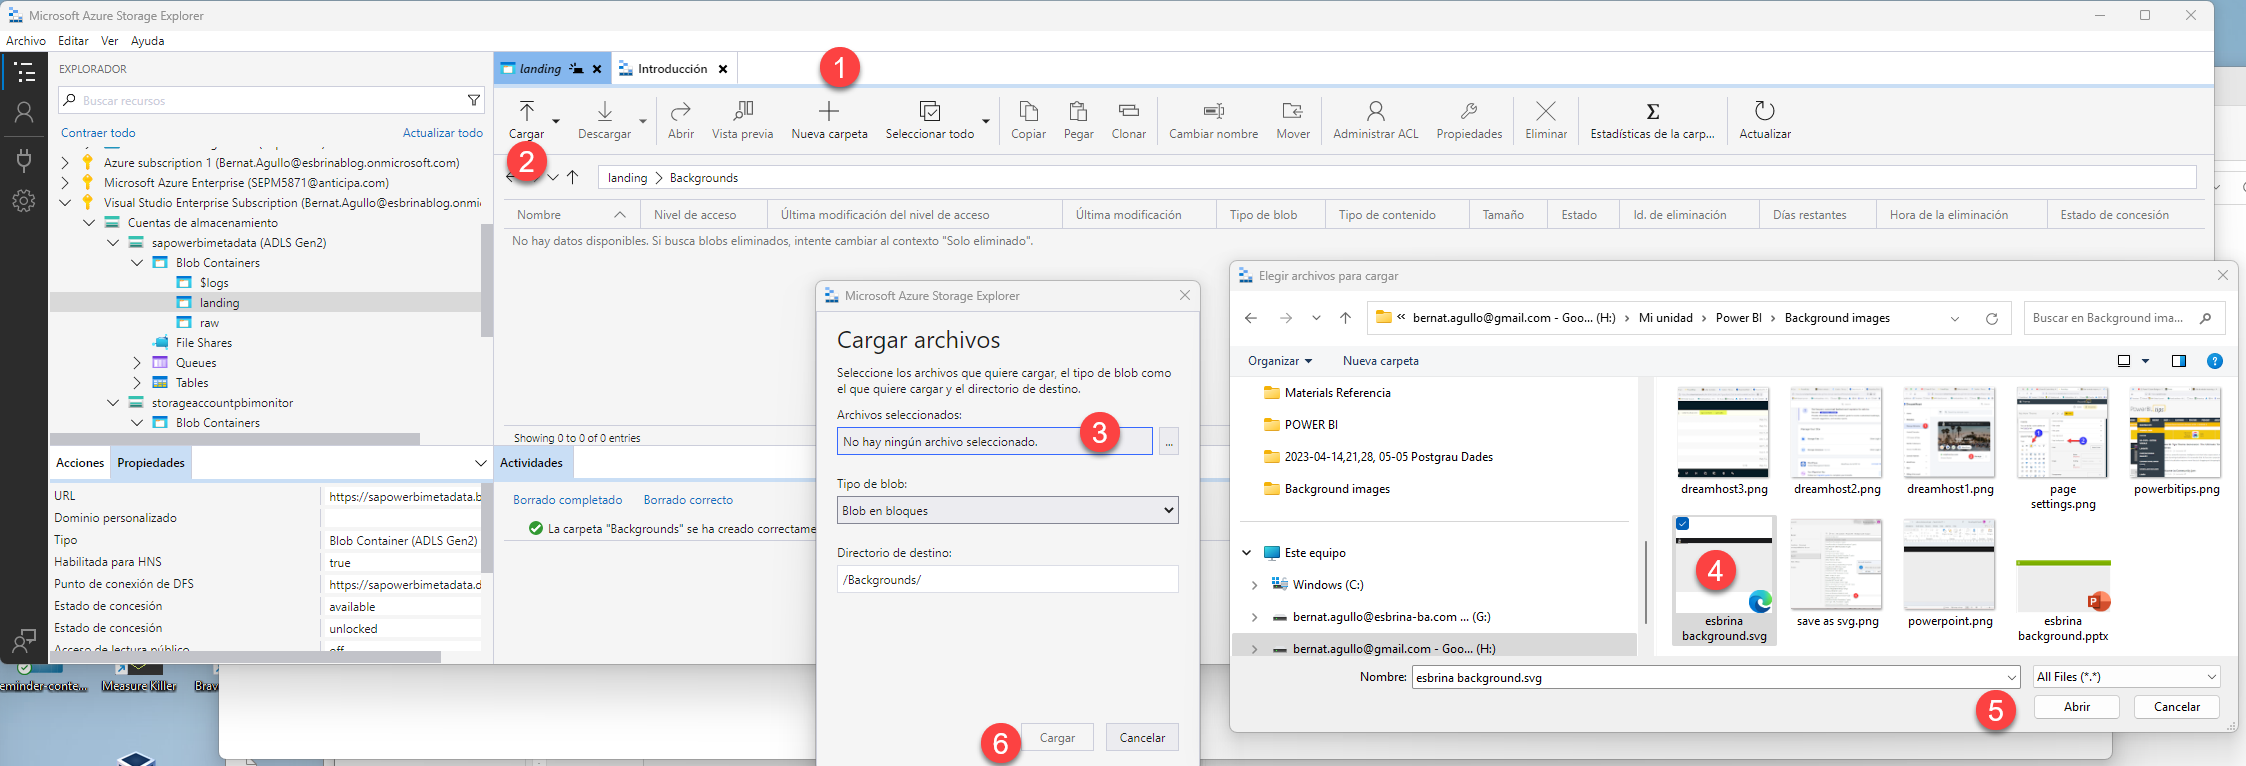Toggle the preview pane in file dialog
Screen dimensions: 2246x766
tap(2178, 361)
